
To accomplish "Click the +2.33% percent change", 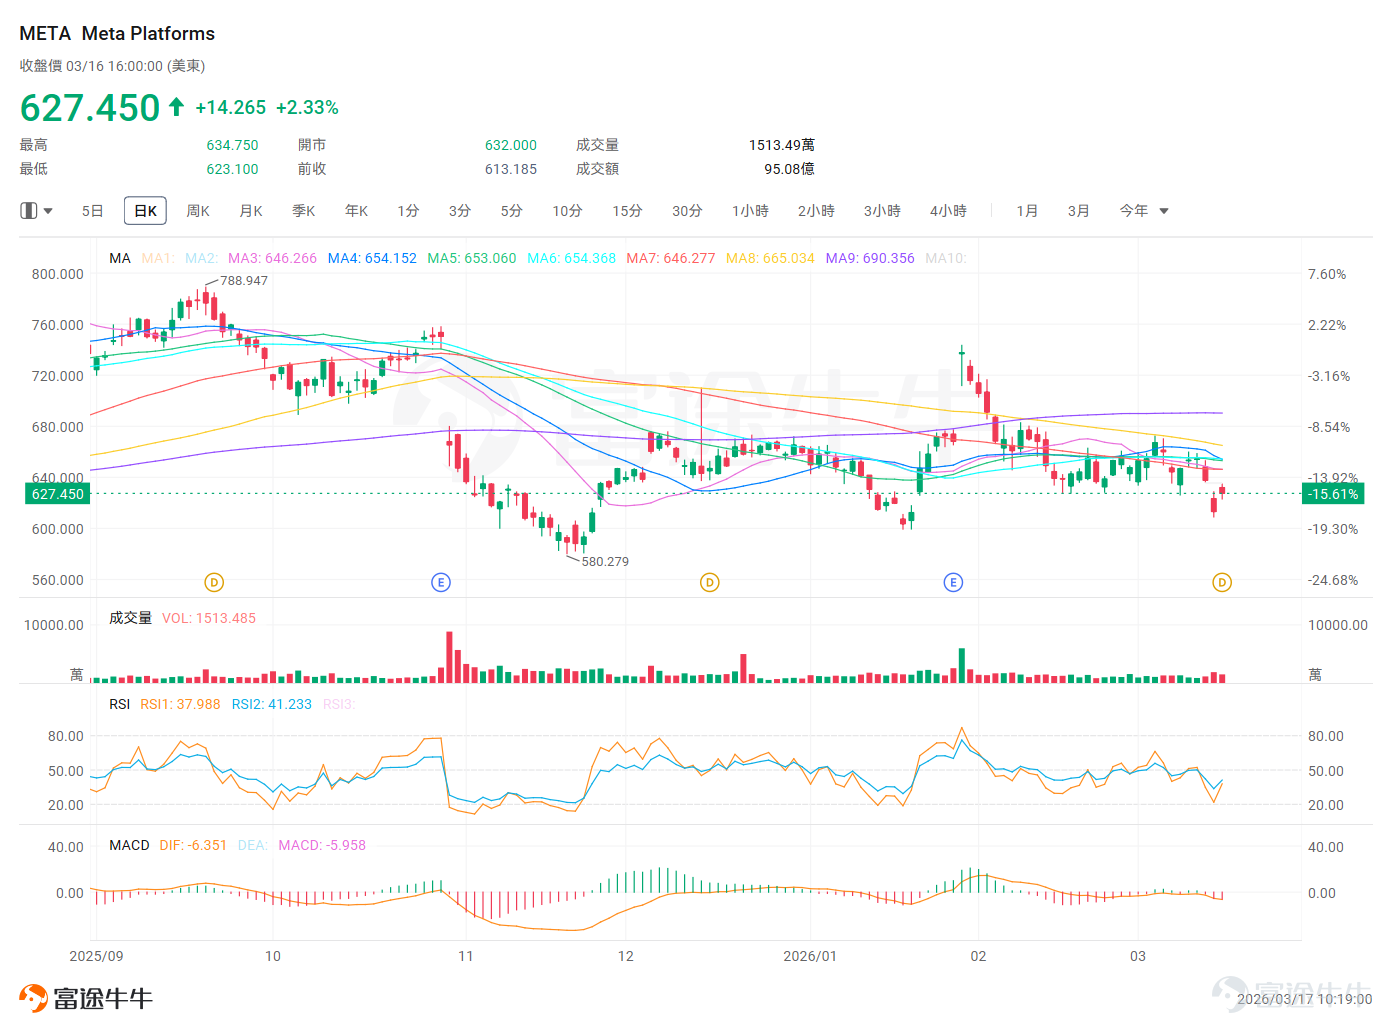I will [x=307, y=107].
